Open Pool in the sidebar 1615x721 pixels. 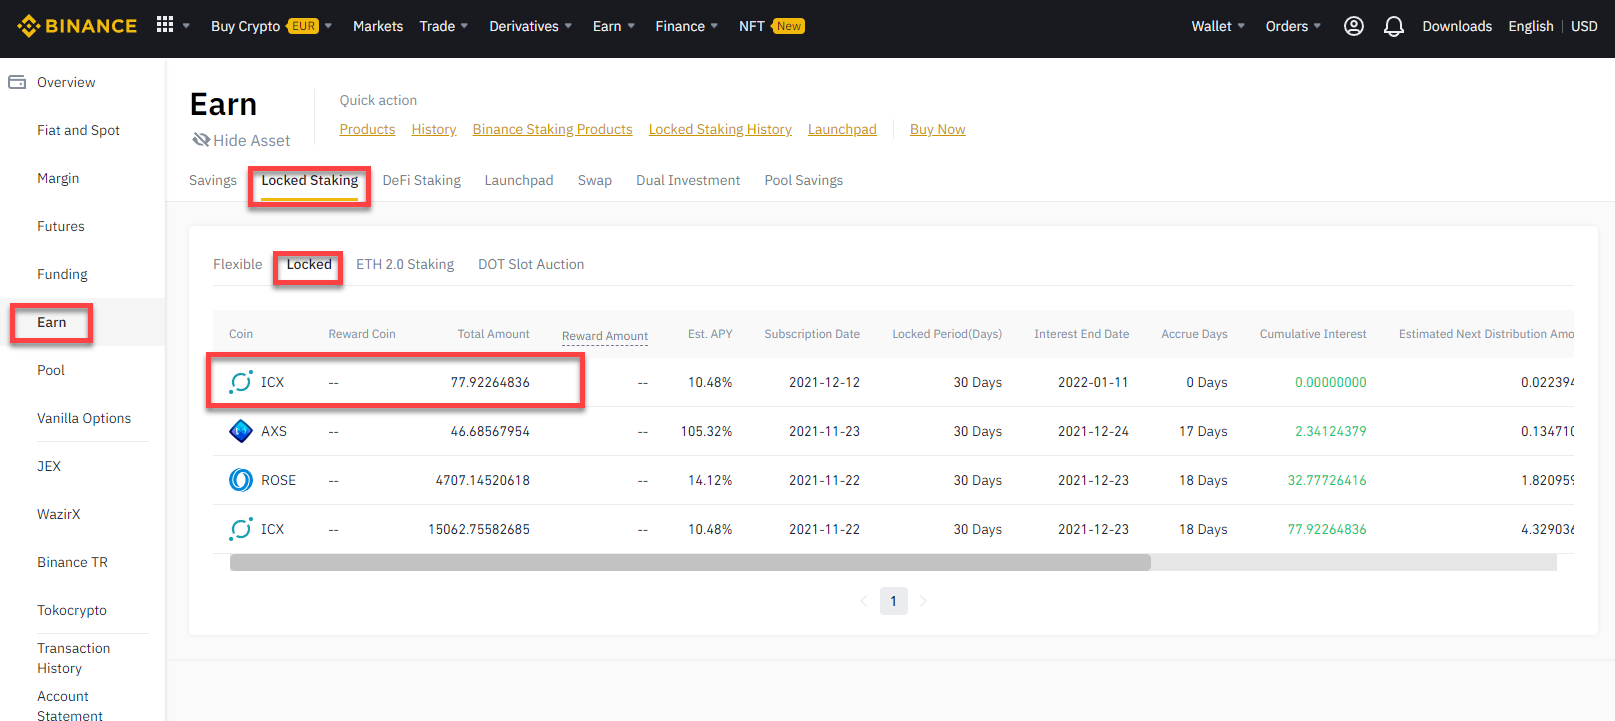point(51,370)
